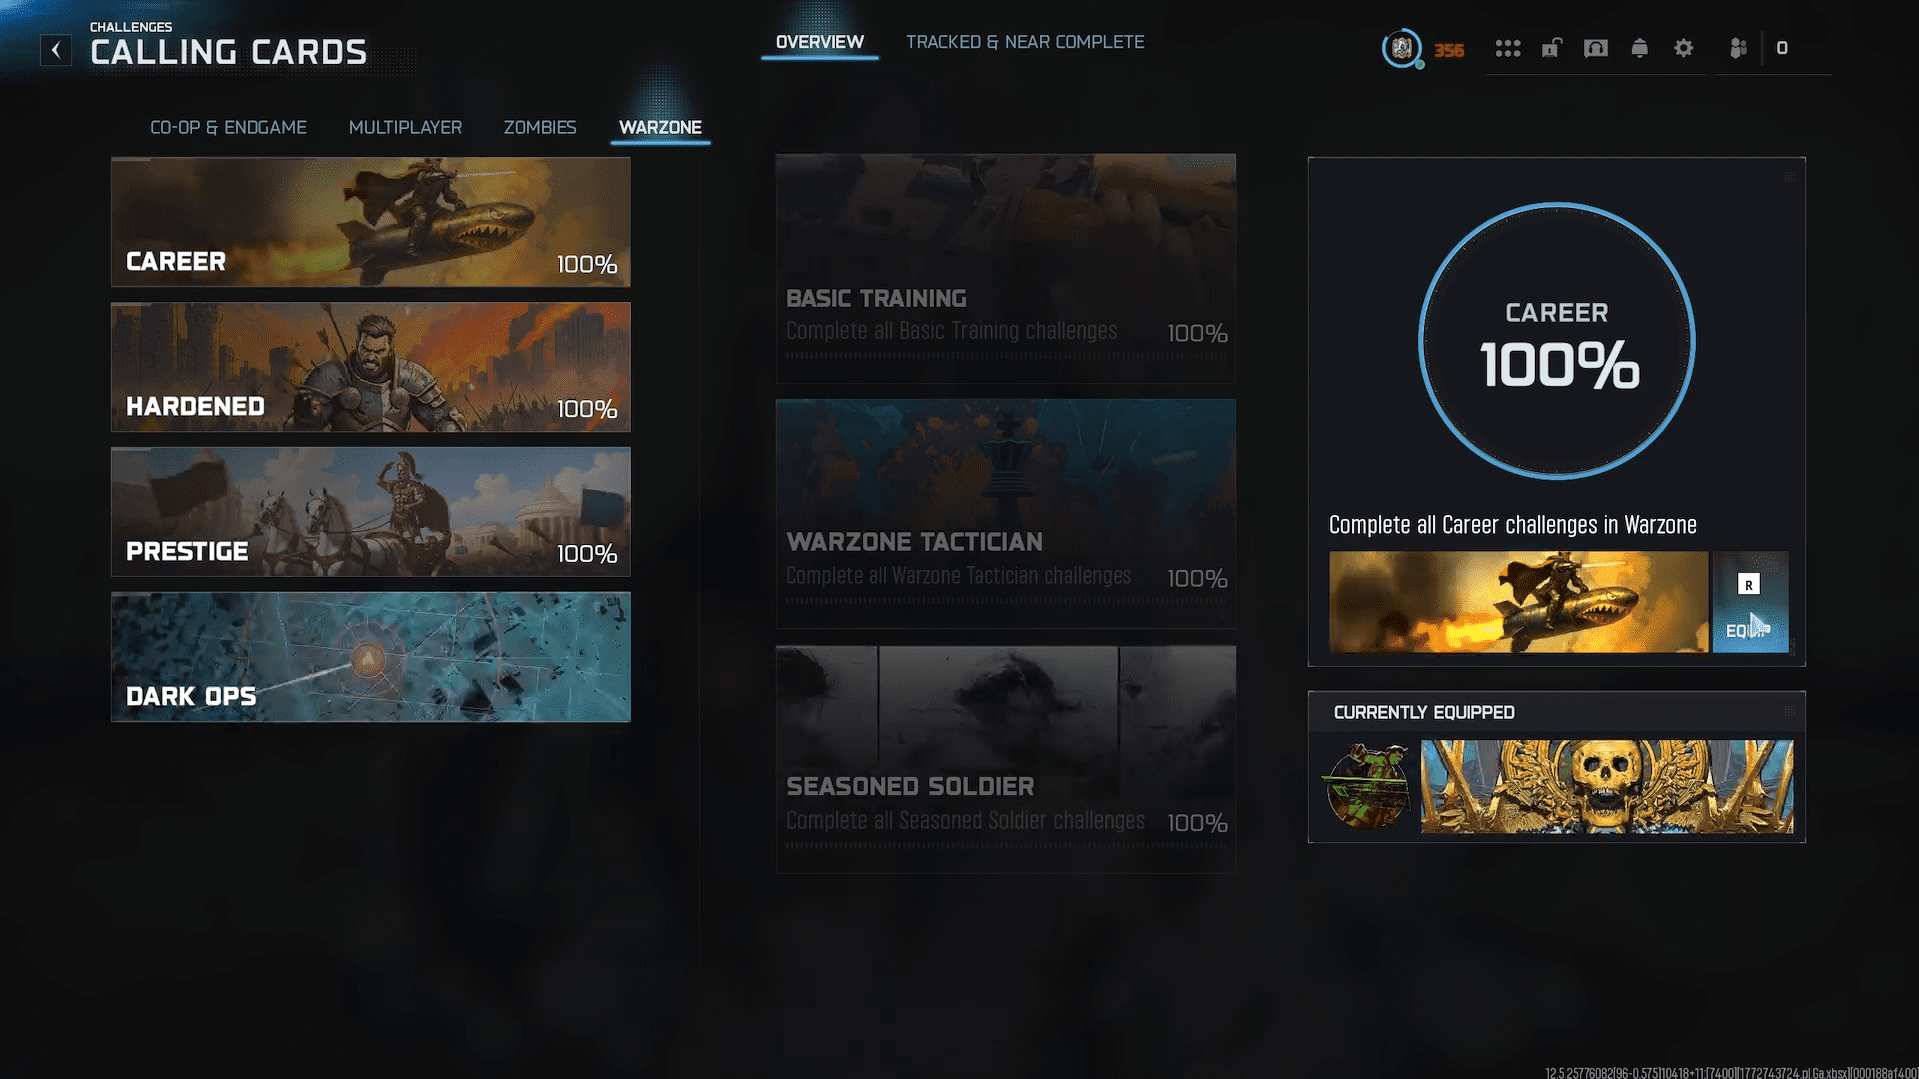Open the six-dot menu grid icon
The height and width of the screenshot is (1079, 1919).
point(1507,48)
